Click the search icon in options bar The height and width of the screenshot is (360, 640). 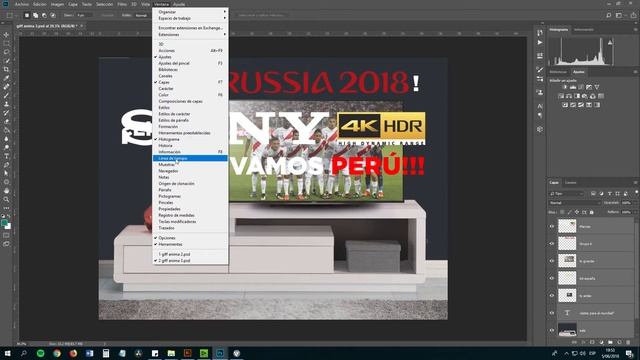click(609, 15)
